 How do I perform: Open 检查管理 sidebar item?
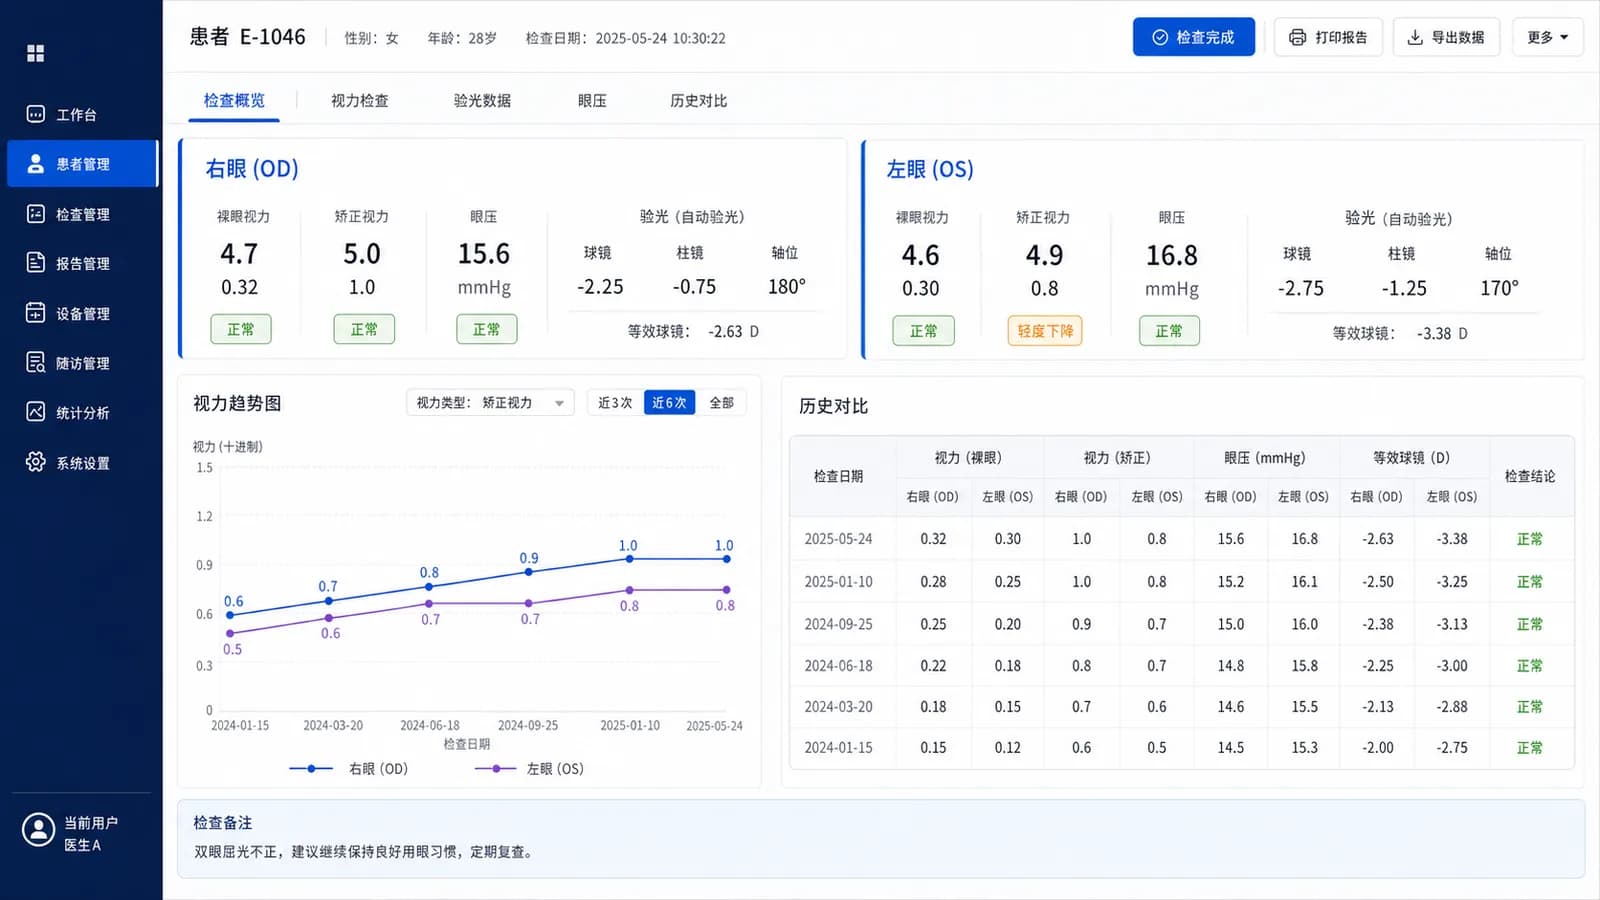tap(80, 214)
